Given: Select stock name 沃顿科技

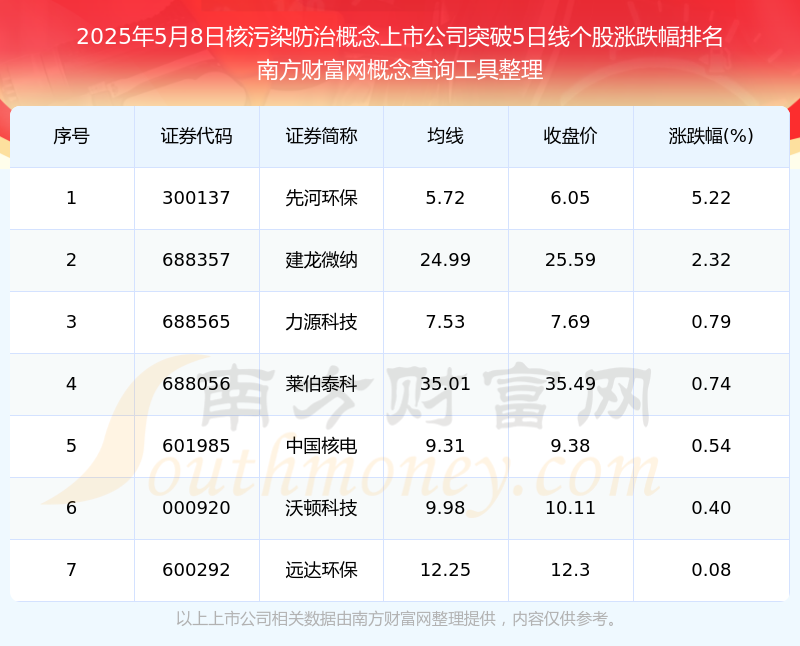Looking at the screenshot, I should point(321,508).
